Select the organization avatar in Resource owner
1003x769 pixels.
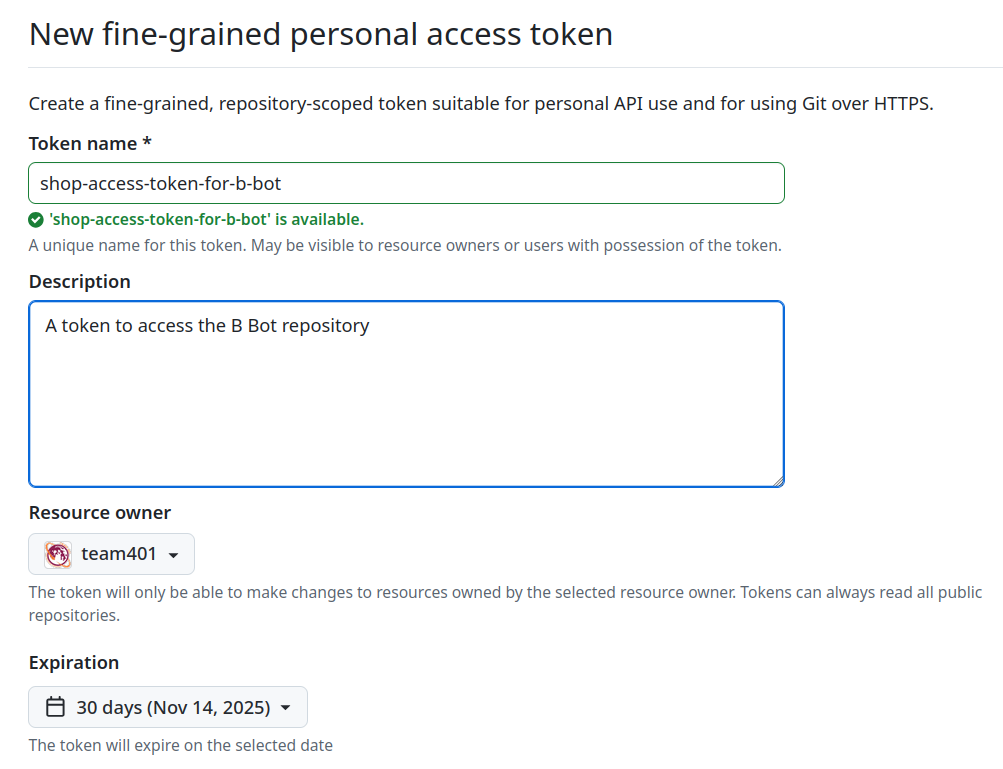(56, 553)
